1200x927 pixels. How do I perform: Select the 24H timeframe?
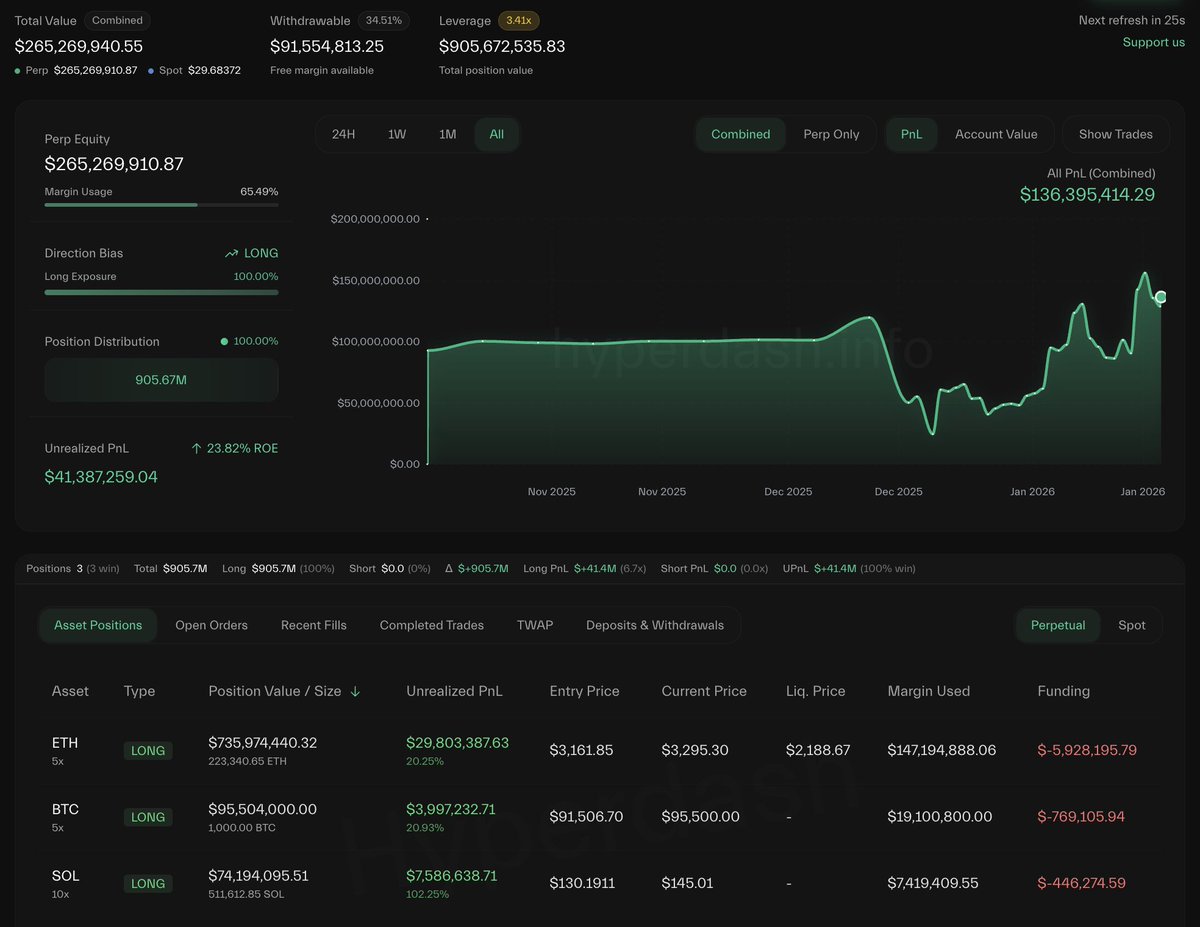pyautogui.click(x=343, y=133)
